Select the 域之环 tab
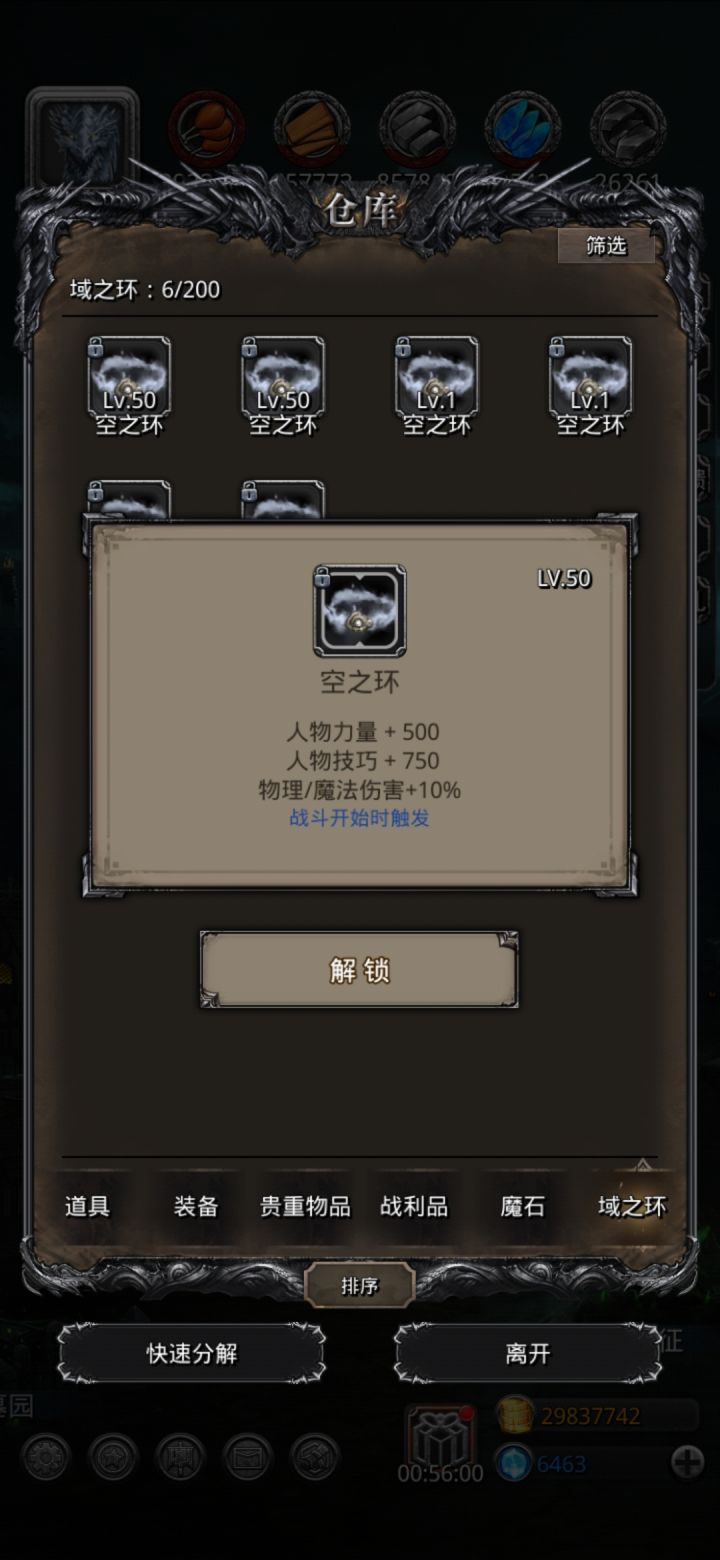The image size is (720, 1560). coord(632,1206)
